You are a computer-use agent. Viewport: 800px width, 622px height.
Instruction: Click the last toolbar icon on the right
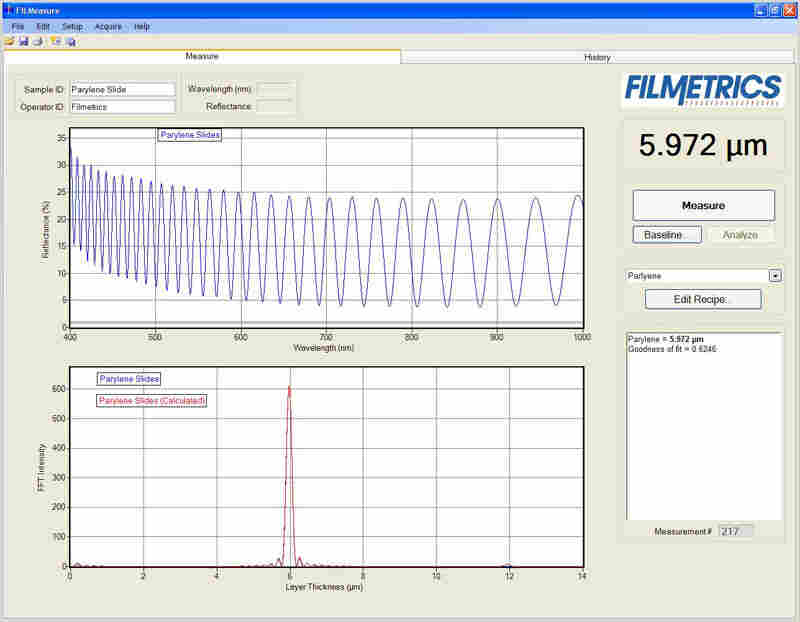pos(71,41)
